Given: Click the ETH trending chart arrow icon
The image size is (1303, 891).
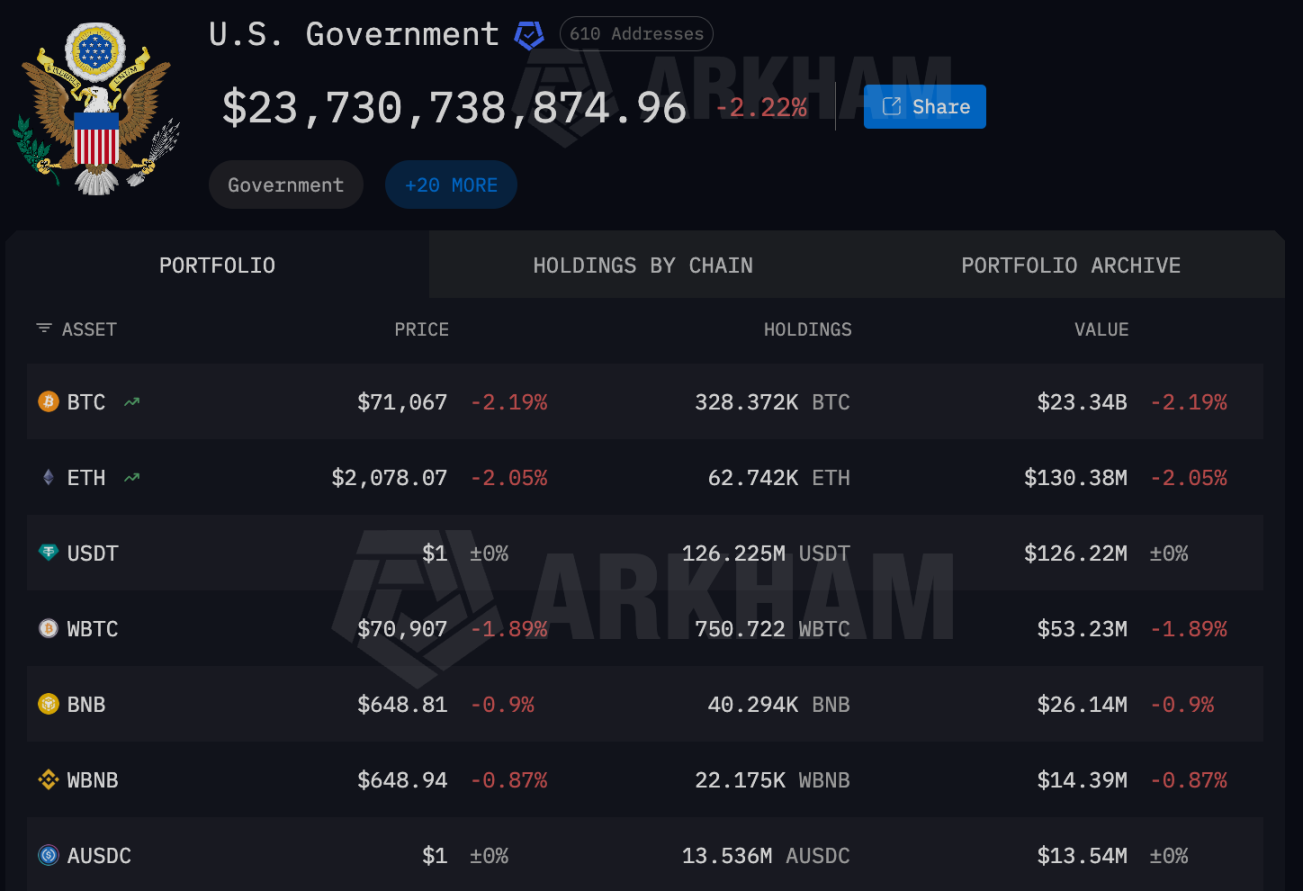Looking at the screenshot, I should coord(131,478).
